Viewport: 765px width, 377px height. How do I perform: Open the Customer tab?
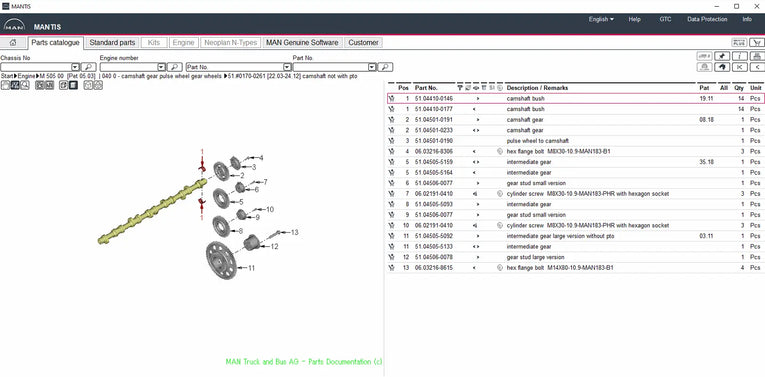[363, 42]
